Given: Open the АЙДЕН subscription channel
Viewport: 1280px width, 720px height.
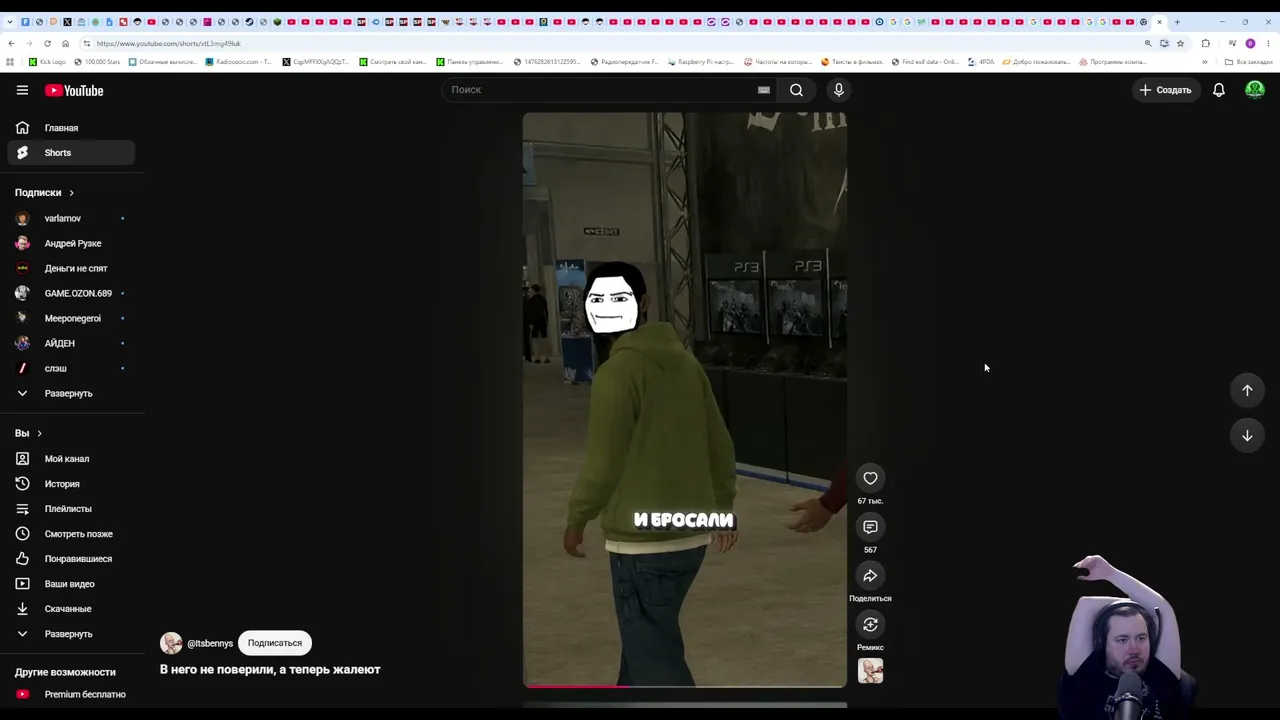Looking at the screenshot, I should (71, 343).
